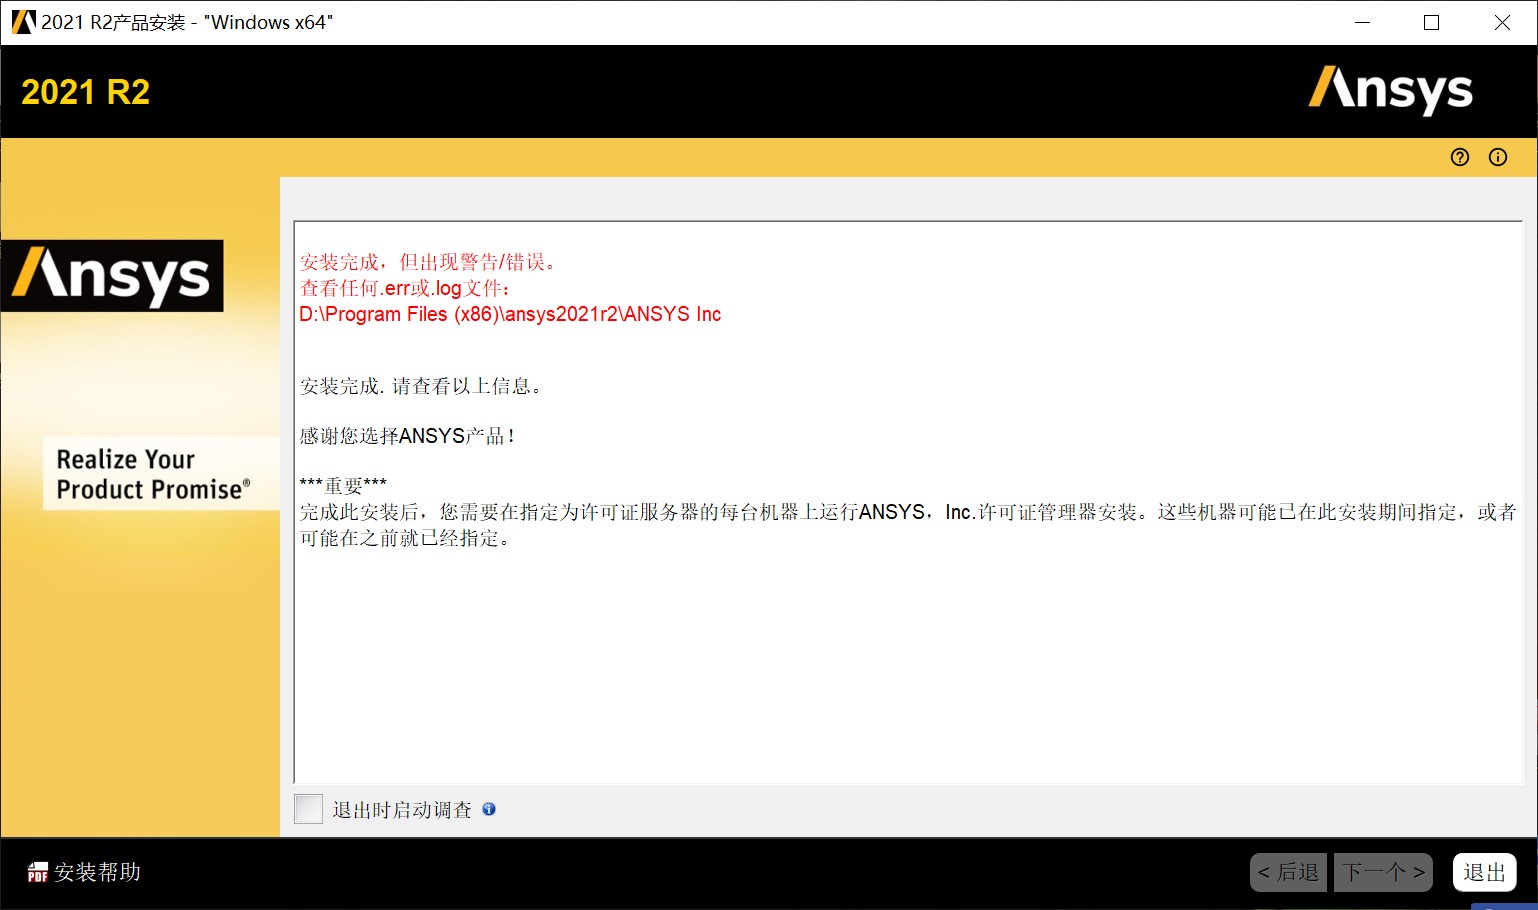Click the ***重要*** heading text
Image resolution: width=1538 pixels, height=910 pixels.
(x=343, y=485)
